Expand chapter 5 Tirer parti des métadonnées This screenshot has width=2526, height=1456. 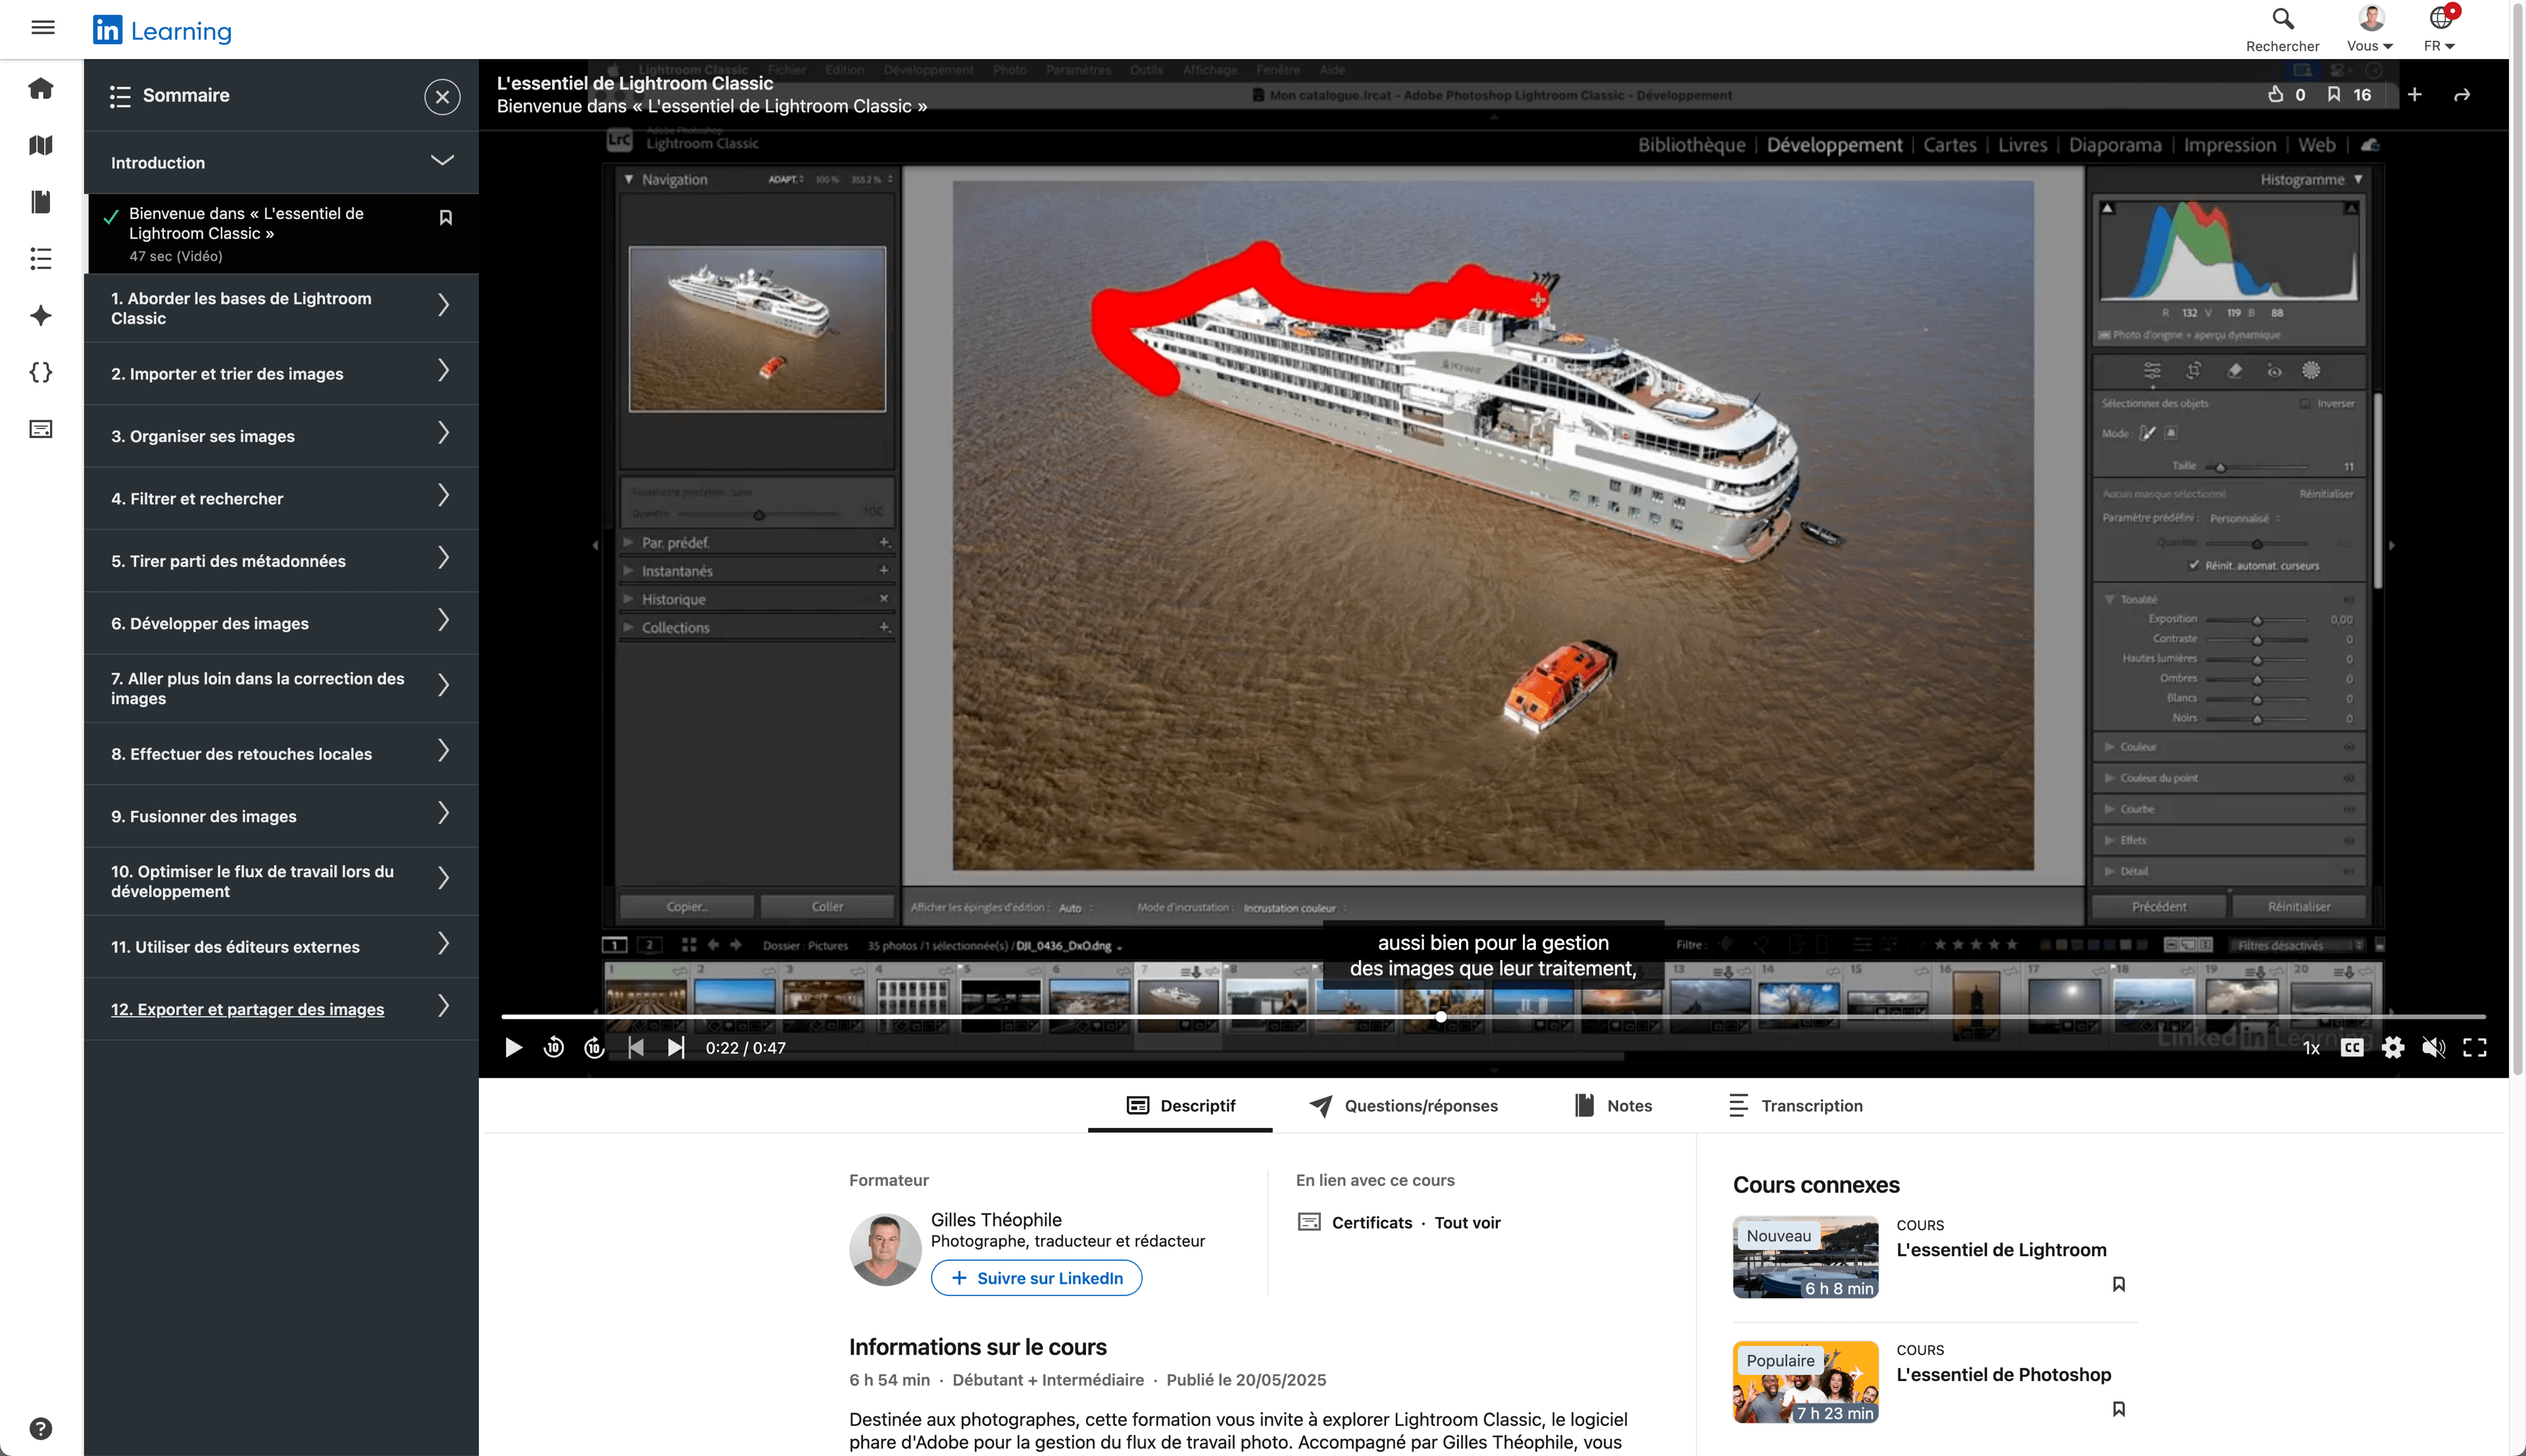(281, 561)
